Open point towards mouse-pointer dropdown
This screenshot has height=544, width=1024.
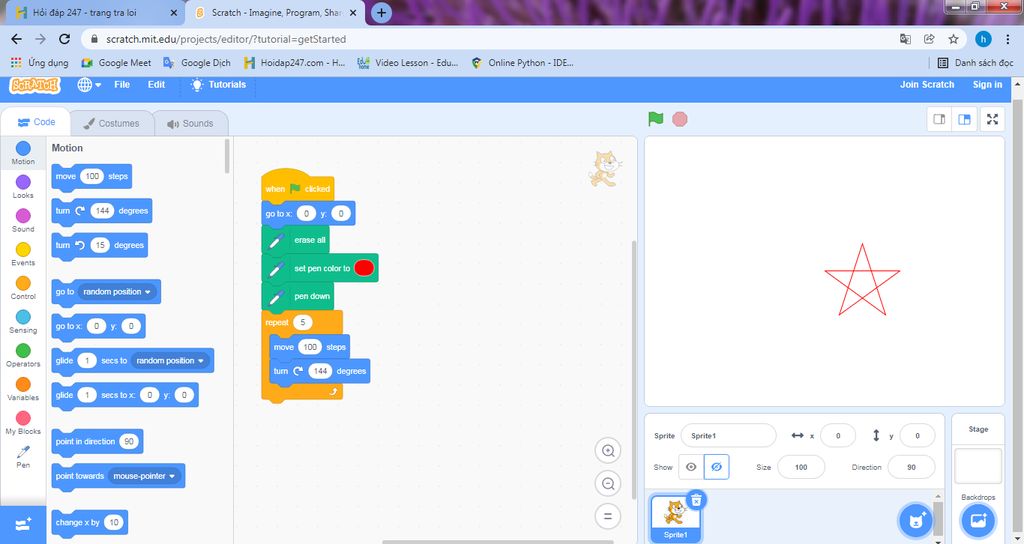144,476
